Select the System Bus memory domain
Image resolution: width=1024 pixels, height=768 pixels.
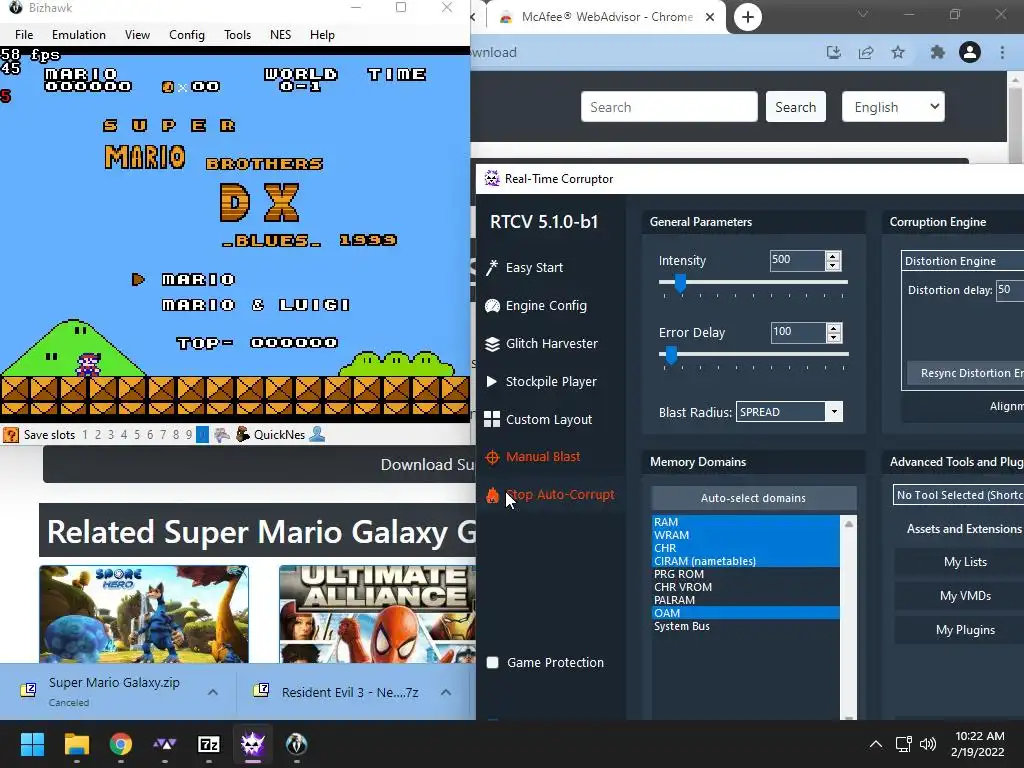click(x=746, y=626)
